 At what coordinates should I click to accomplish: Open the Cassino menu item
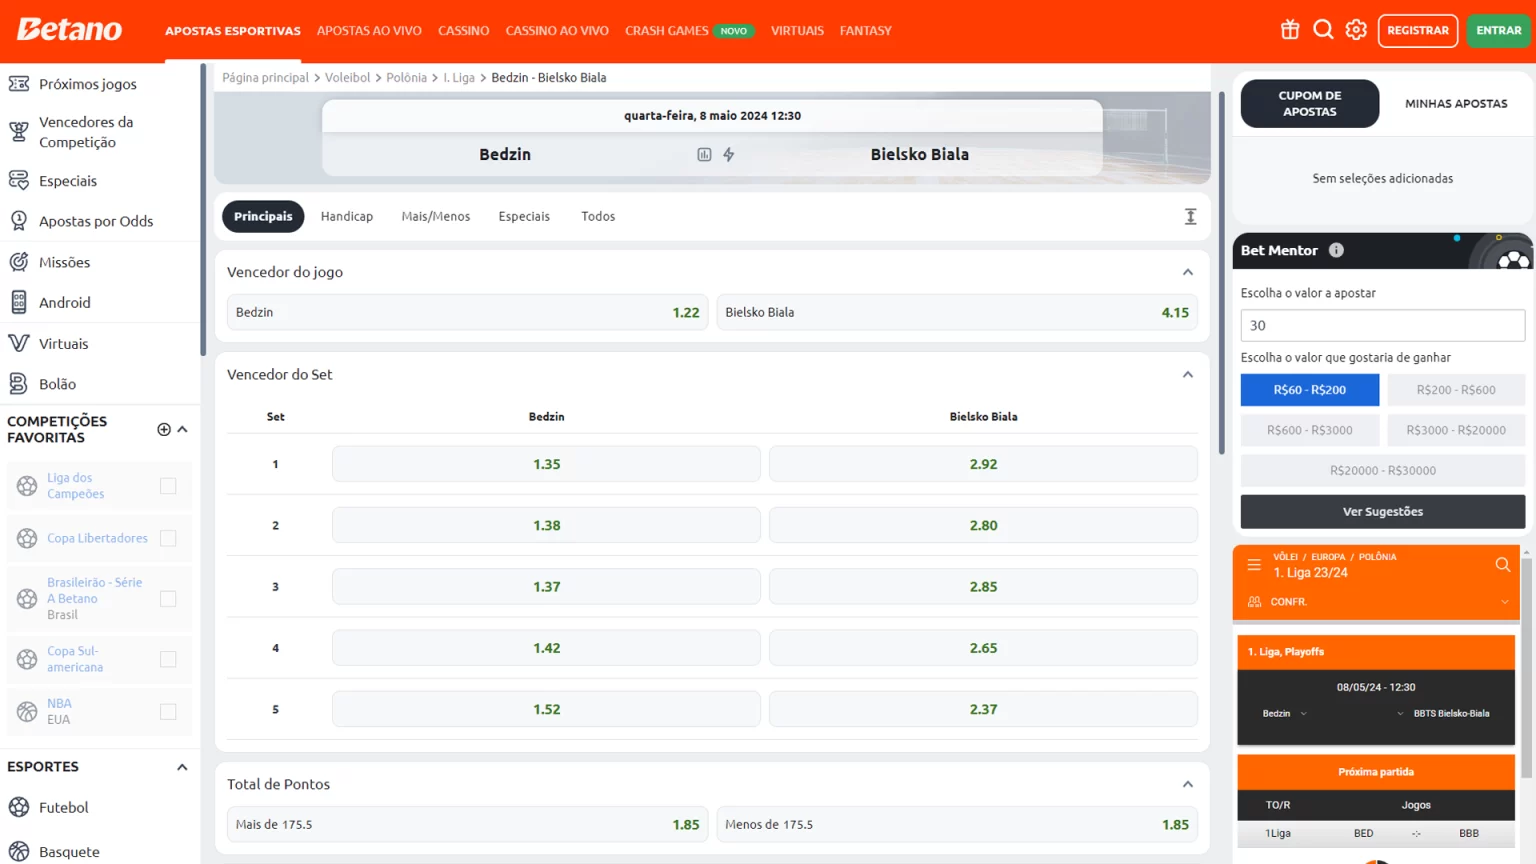(x=463, y=31)
